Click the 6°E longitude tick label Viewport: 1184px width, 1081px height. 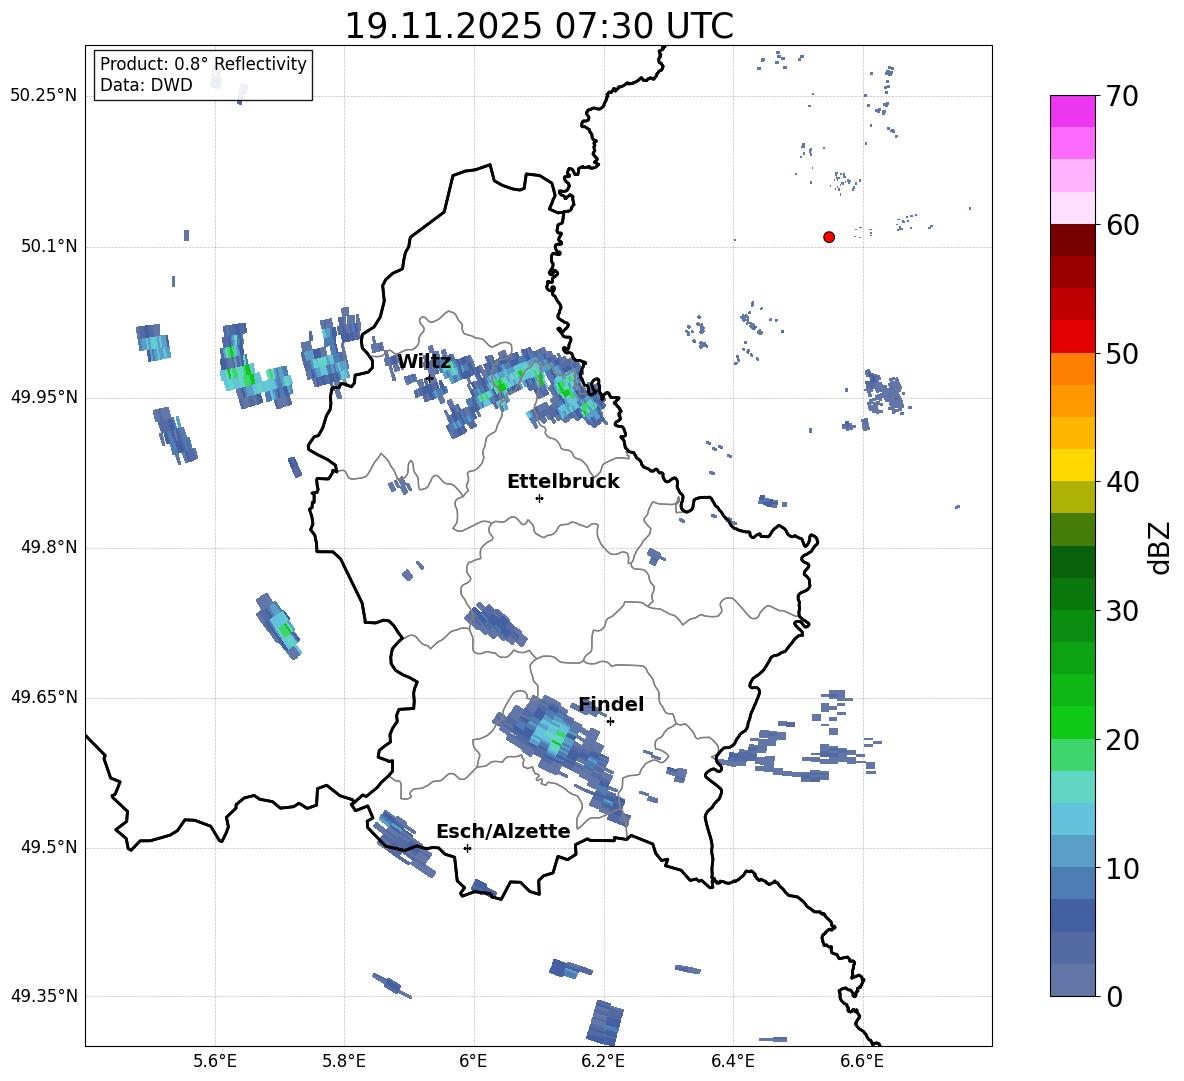(x=473, y=1061)
